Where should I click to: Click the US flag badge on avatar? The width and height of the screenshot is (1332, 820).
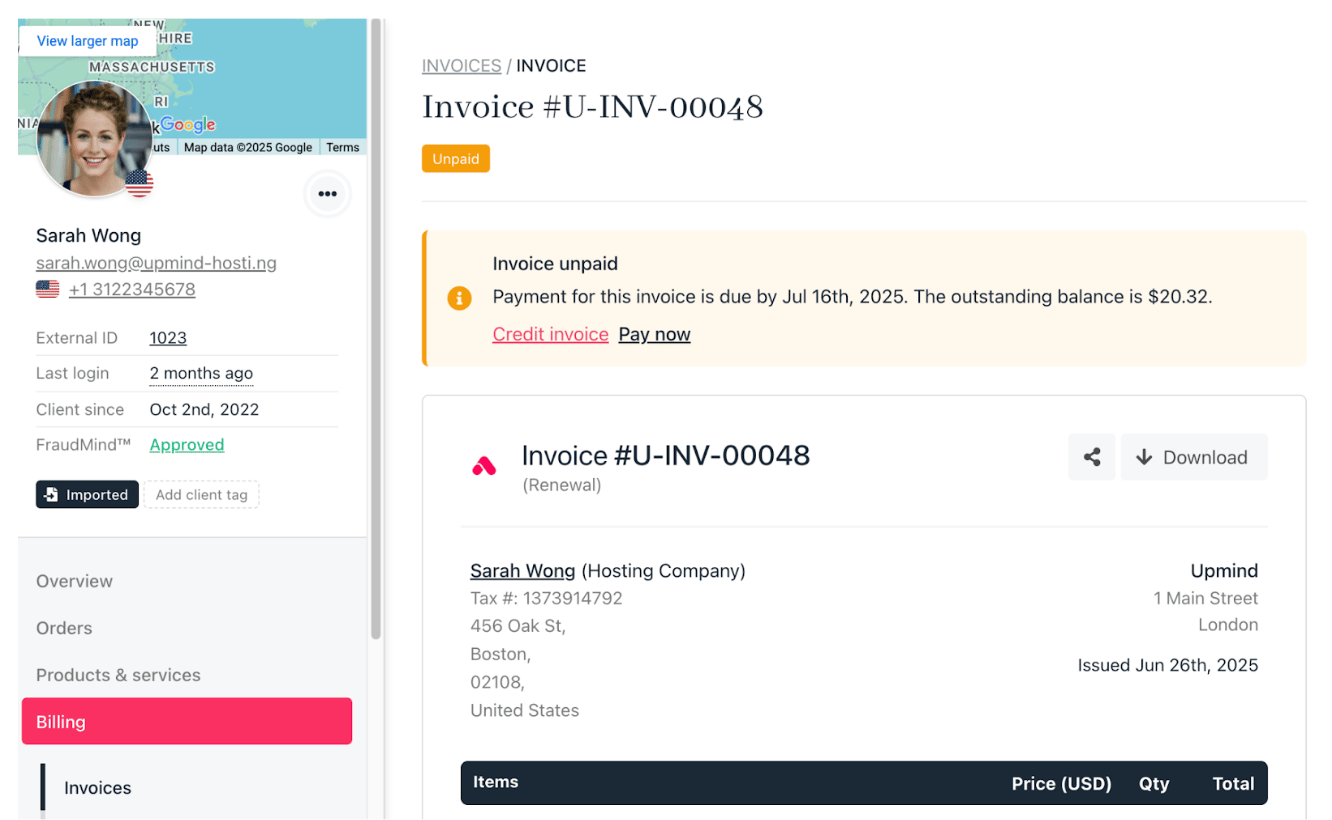(x=139, y=183)
